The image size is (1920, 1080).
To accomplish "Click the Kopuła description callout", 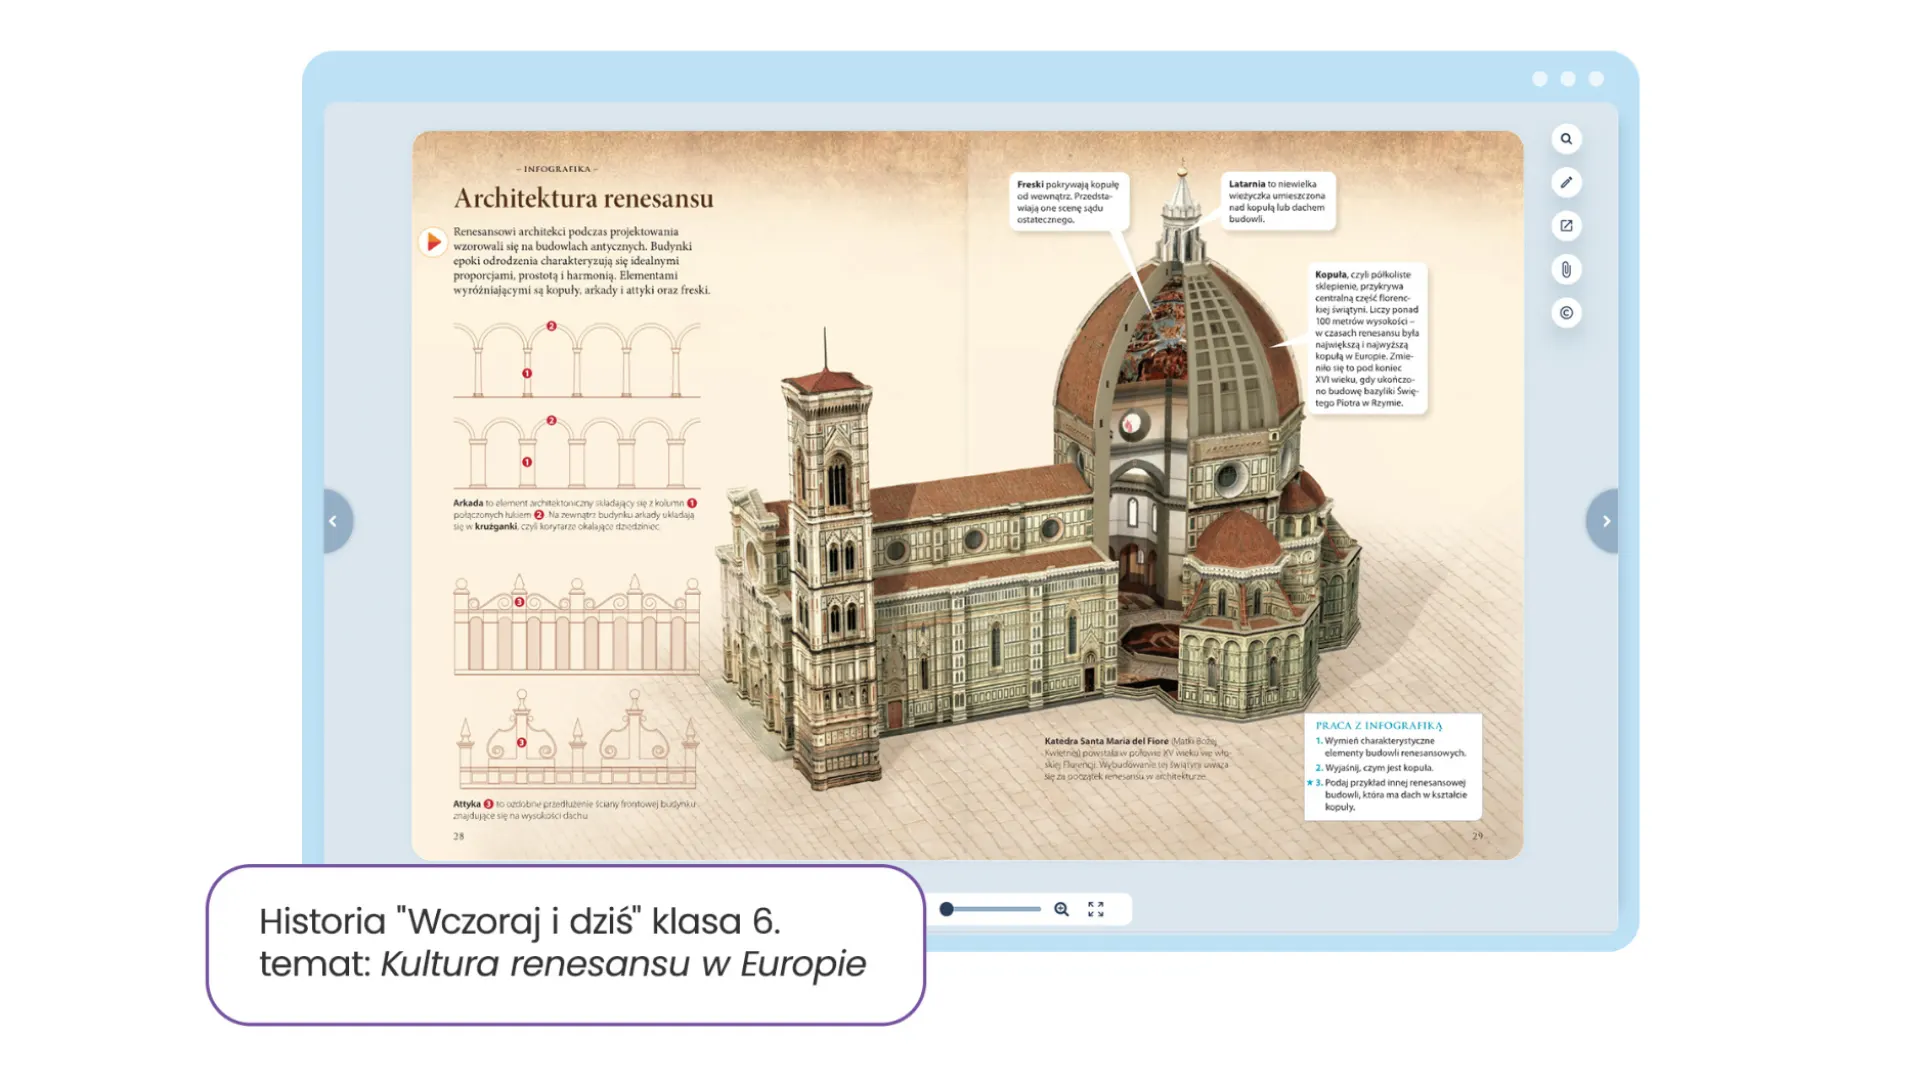I will (x=1366, y=338).
